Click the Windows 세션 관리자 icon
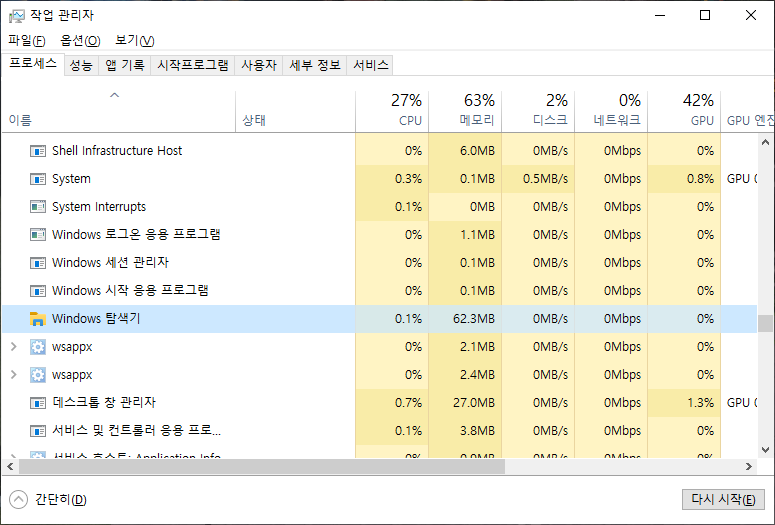 point(38,263)
